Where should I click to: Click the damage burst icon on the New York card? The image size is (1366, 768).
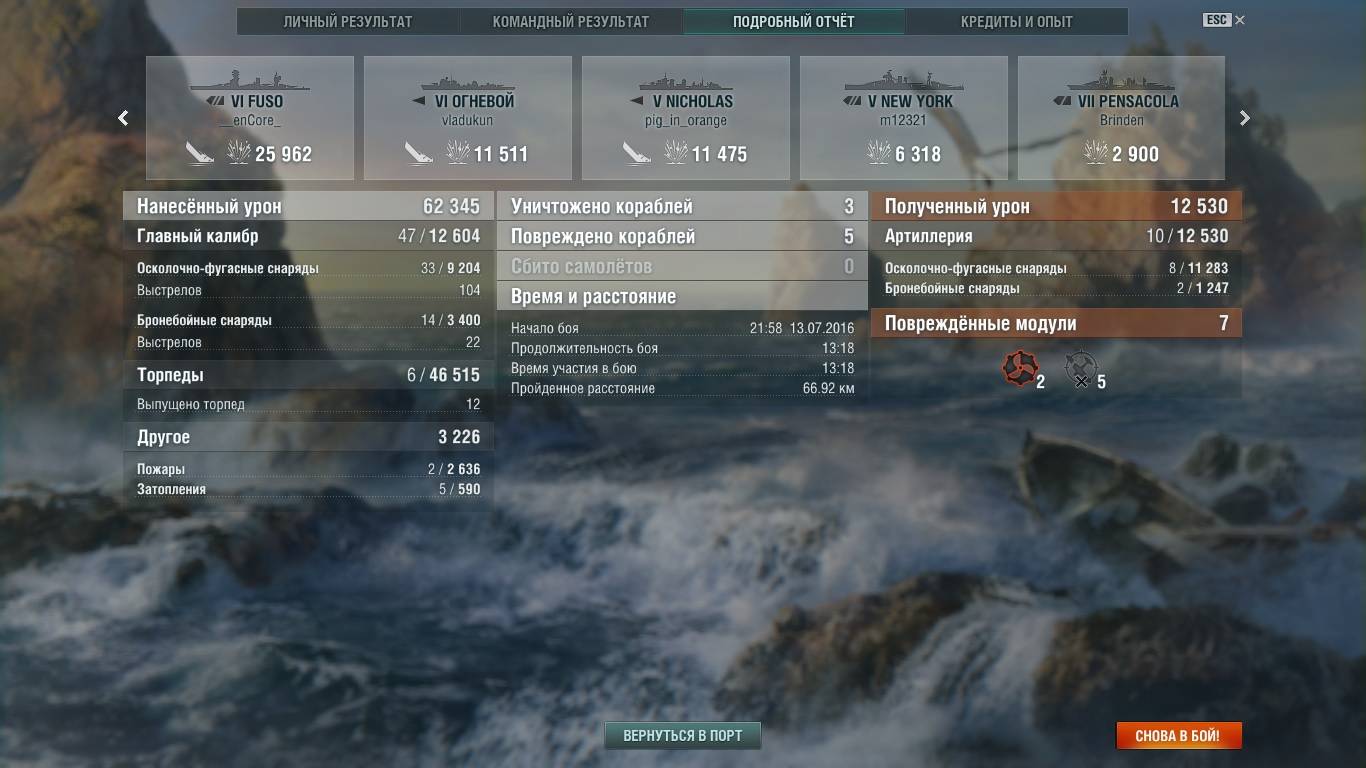(x=878, y=153)
